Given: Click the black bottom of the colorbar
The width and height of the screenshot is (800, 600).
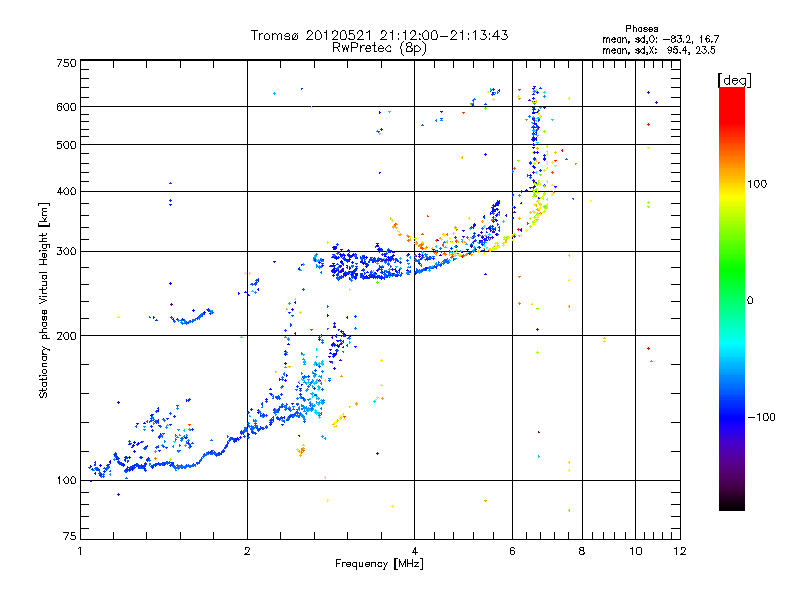Looking at the screenshot, I should [731, 505].
